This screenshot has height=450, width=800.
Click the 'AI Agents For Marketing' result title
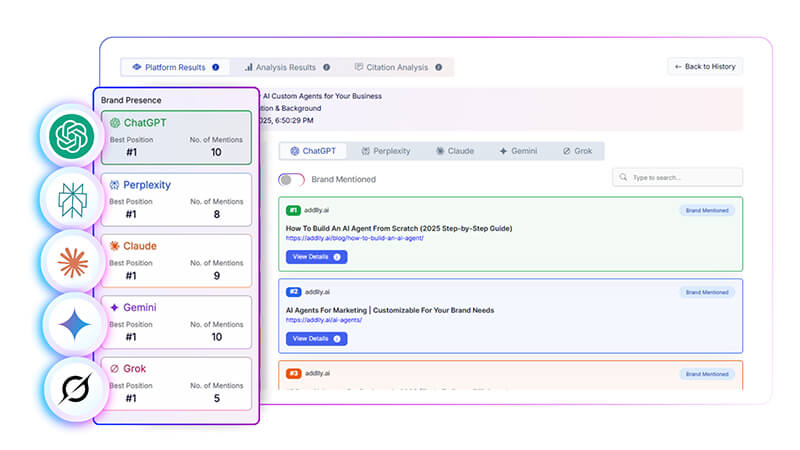tap(390, 310)
